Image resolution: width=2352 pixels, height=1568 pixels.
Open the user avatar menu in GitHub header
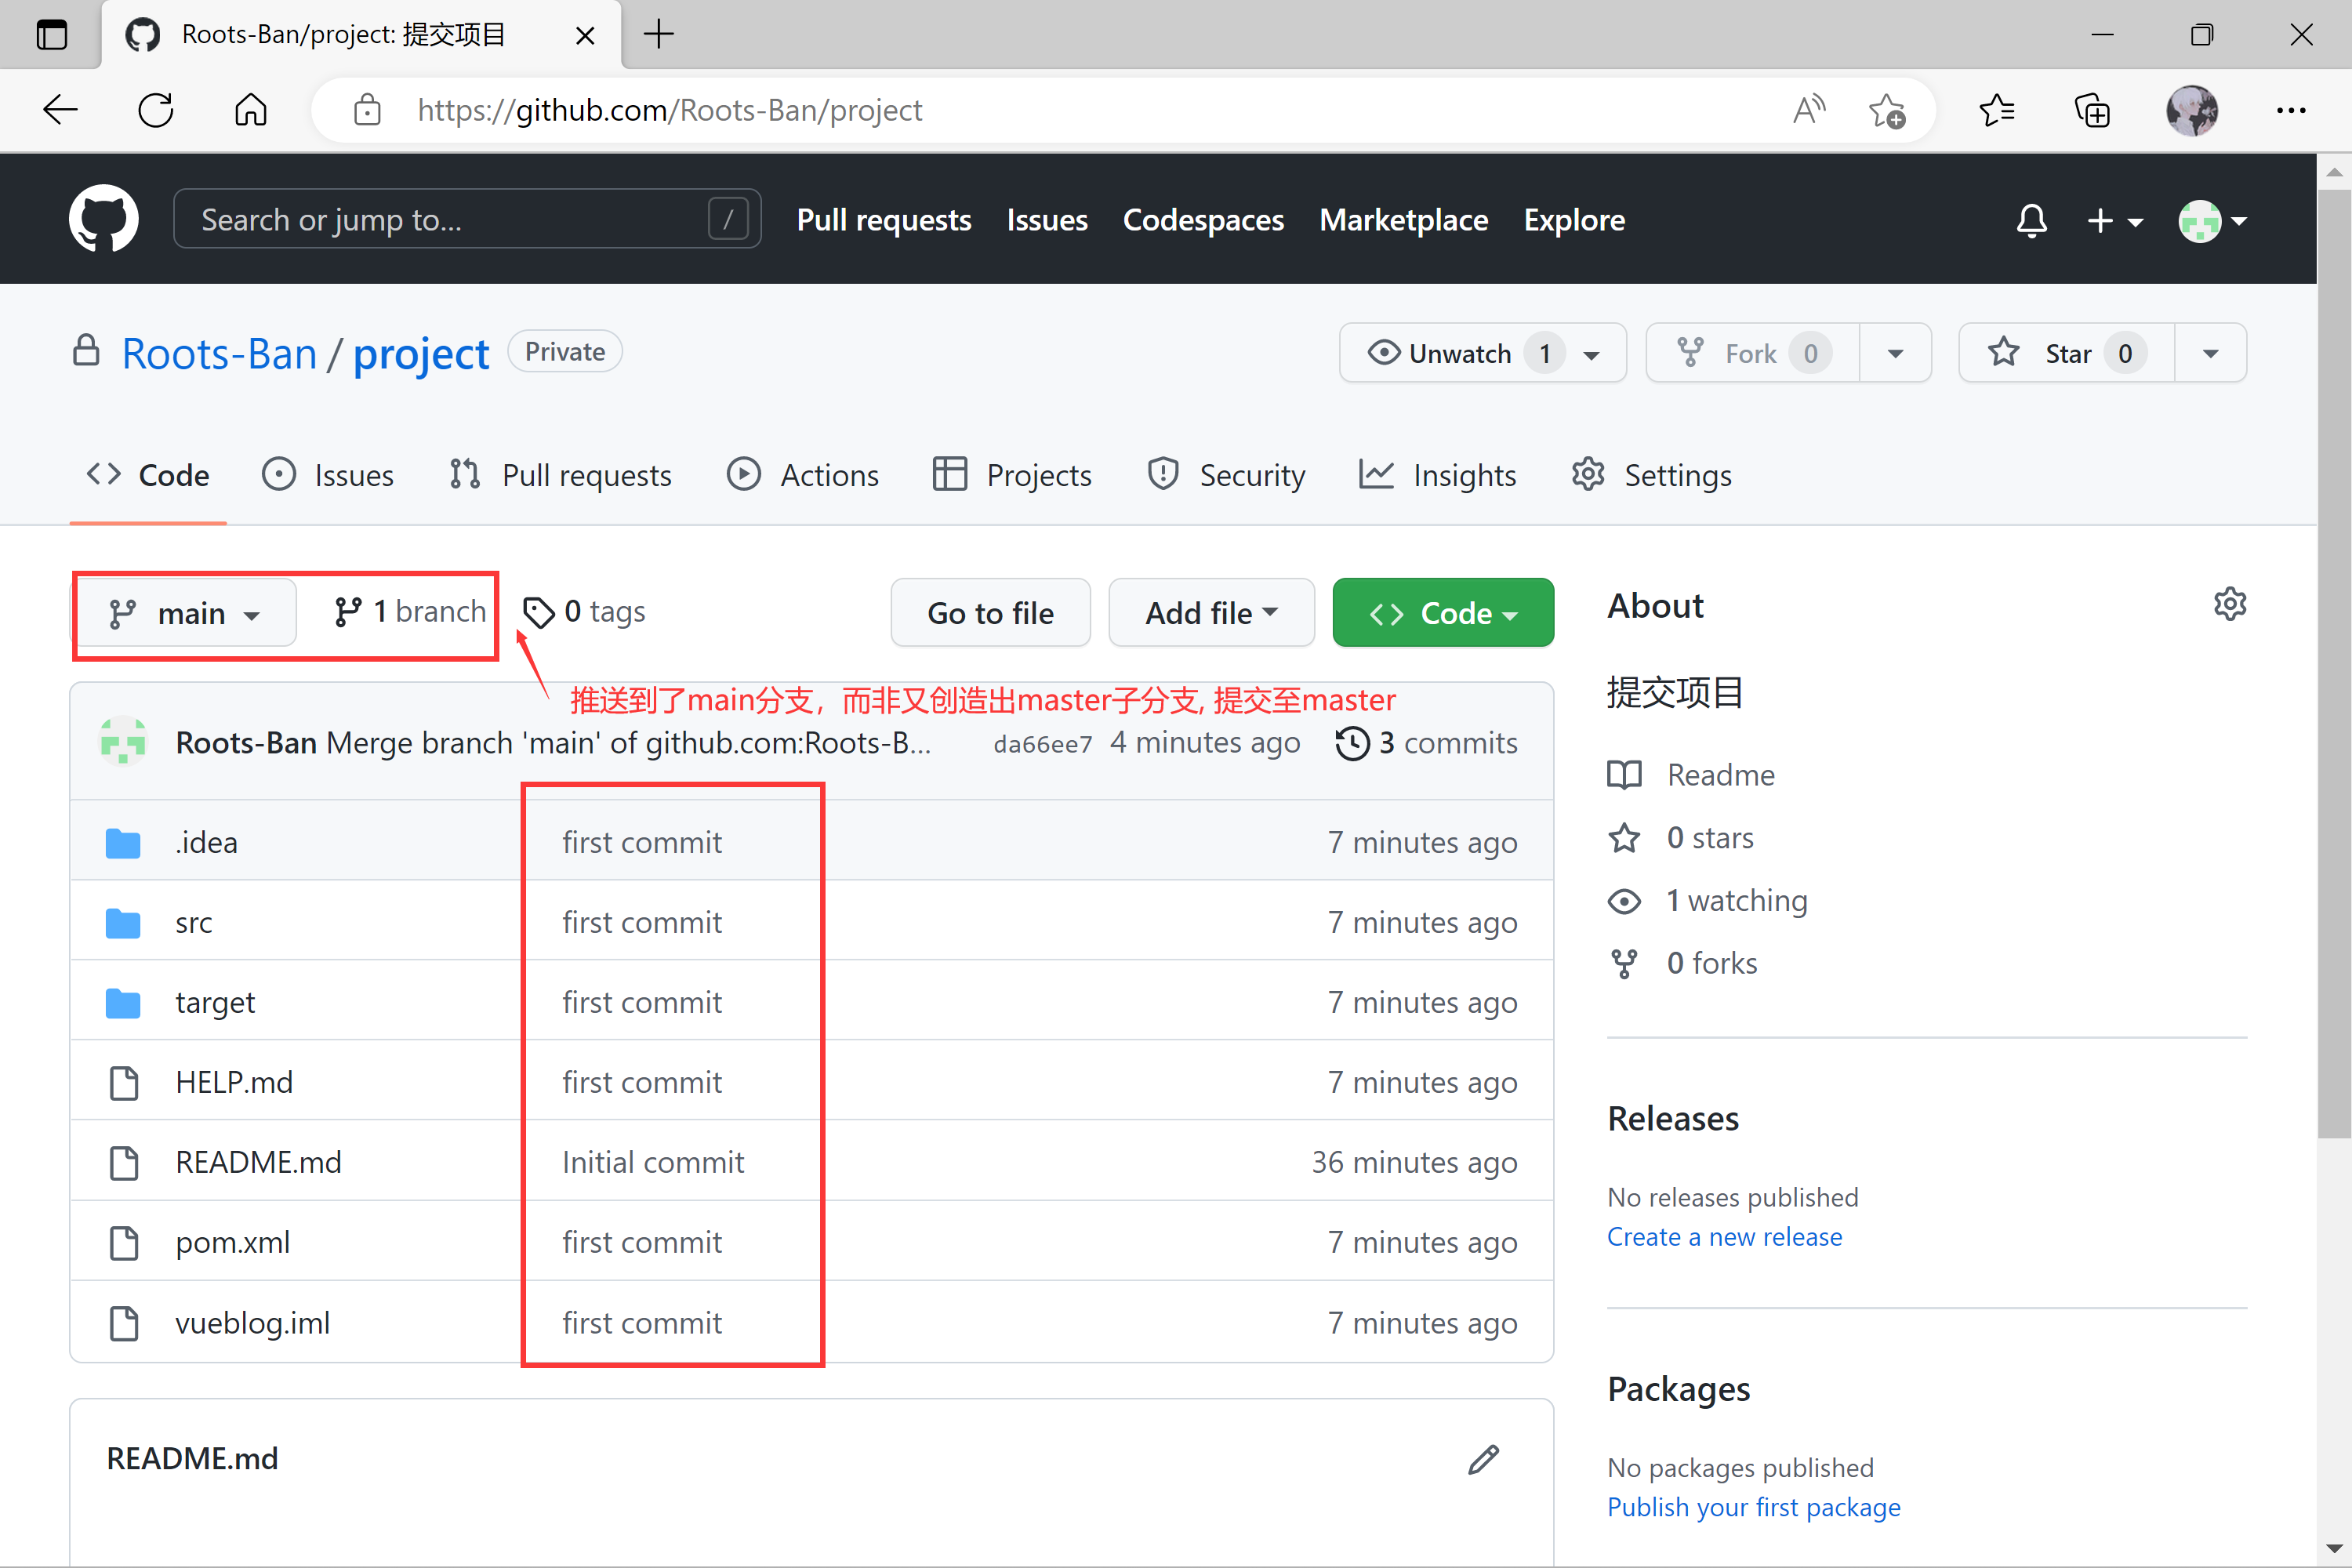point(2212,221)
